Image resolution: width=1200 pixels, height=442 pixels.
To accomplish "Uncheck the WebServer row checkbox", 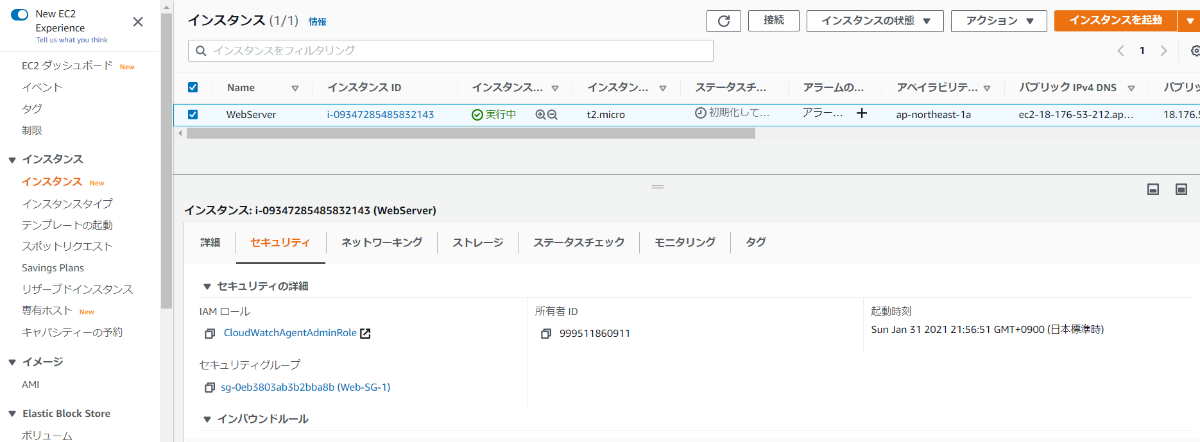I will [x=193, y=114].
